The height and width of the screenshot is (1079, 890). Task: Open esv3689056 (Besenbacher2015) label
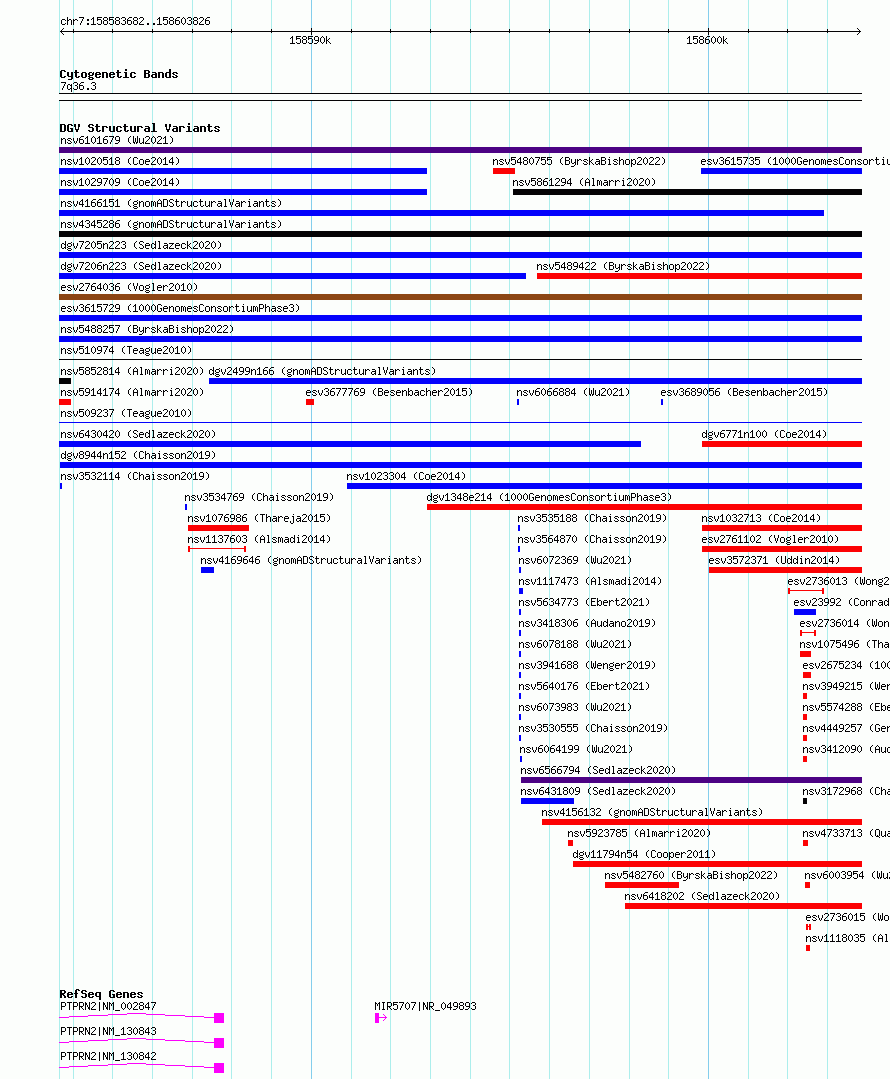744,392
